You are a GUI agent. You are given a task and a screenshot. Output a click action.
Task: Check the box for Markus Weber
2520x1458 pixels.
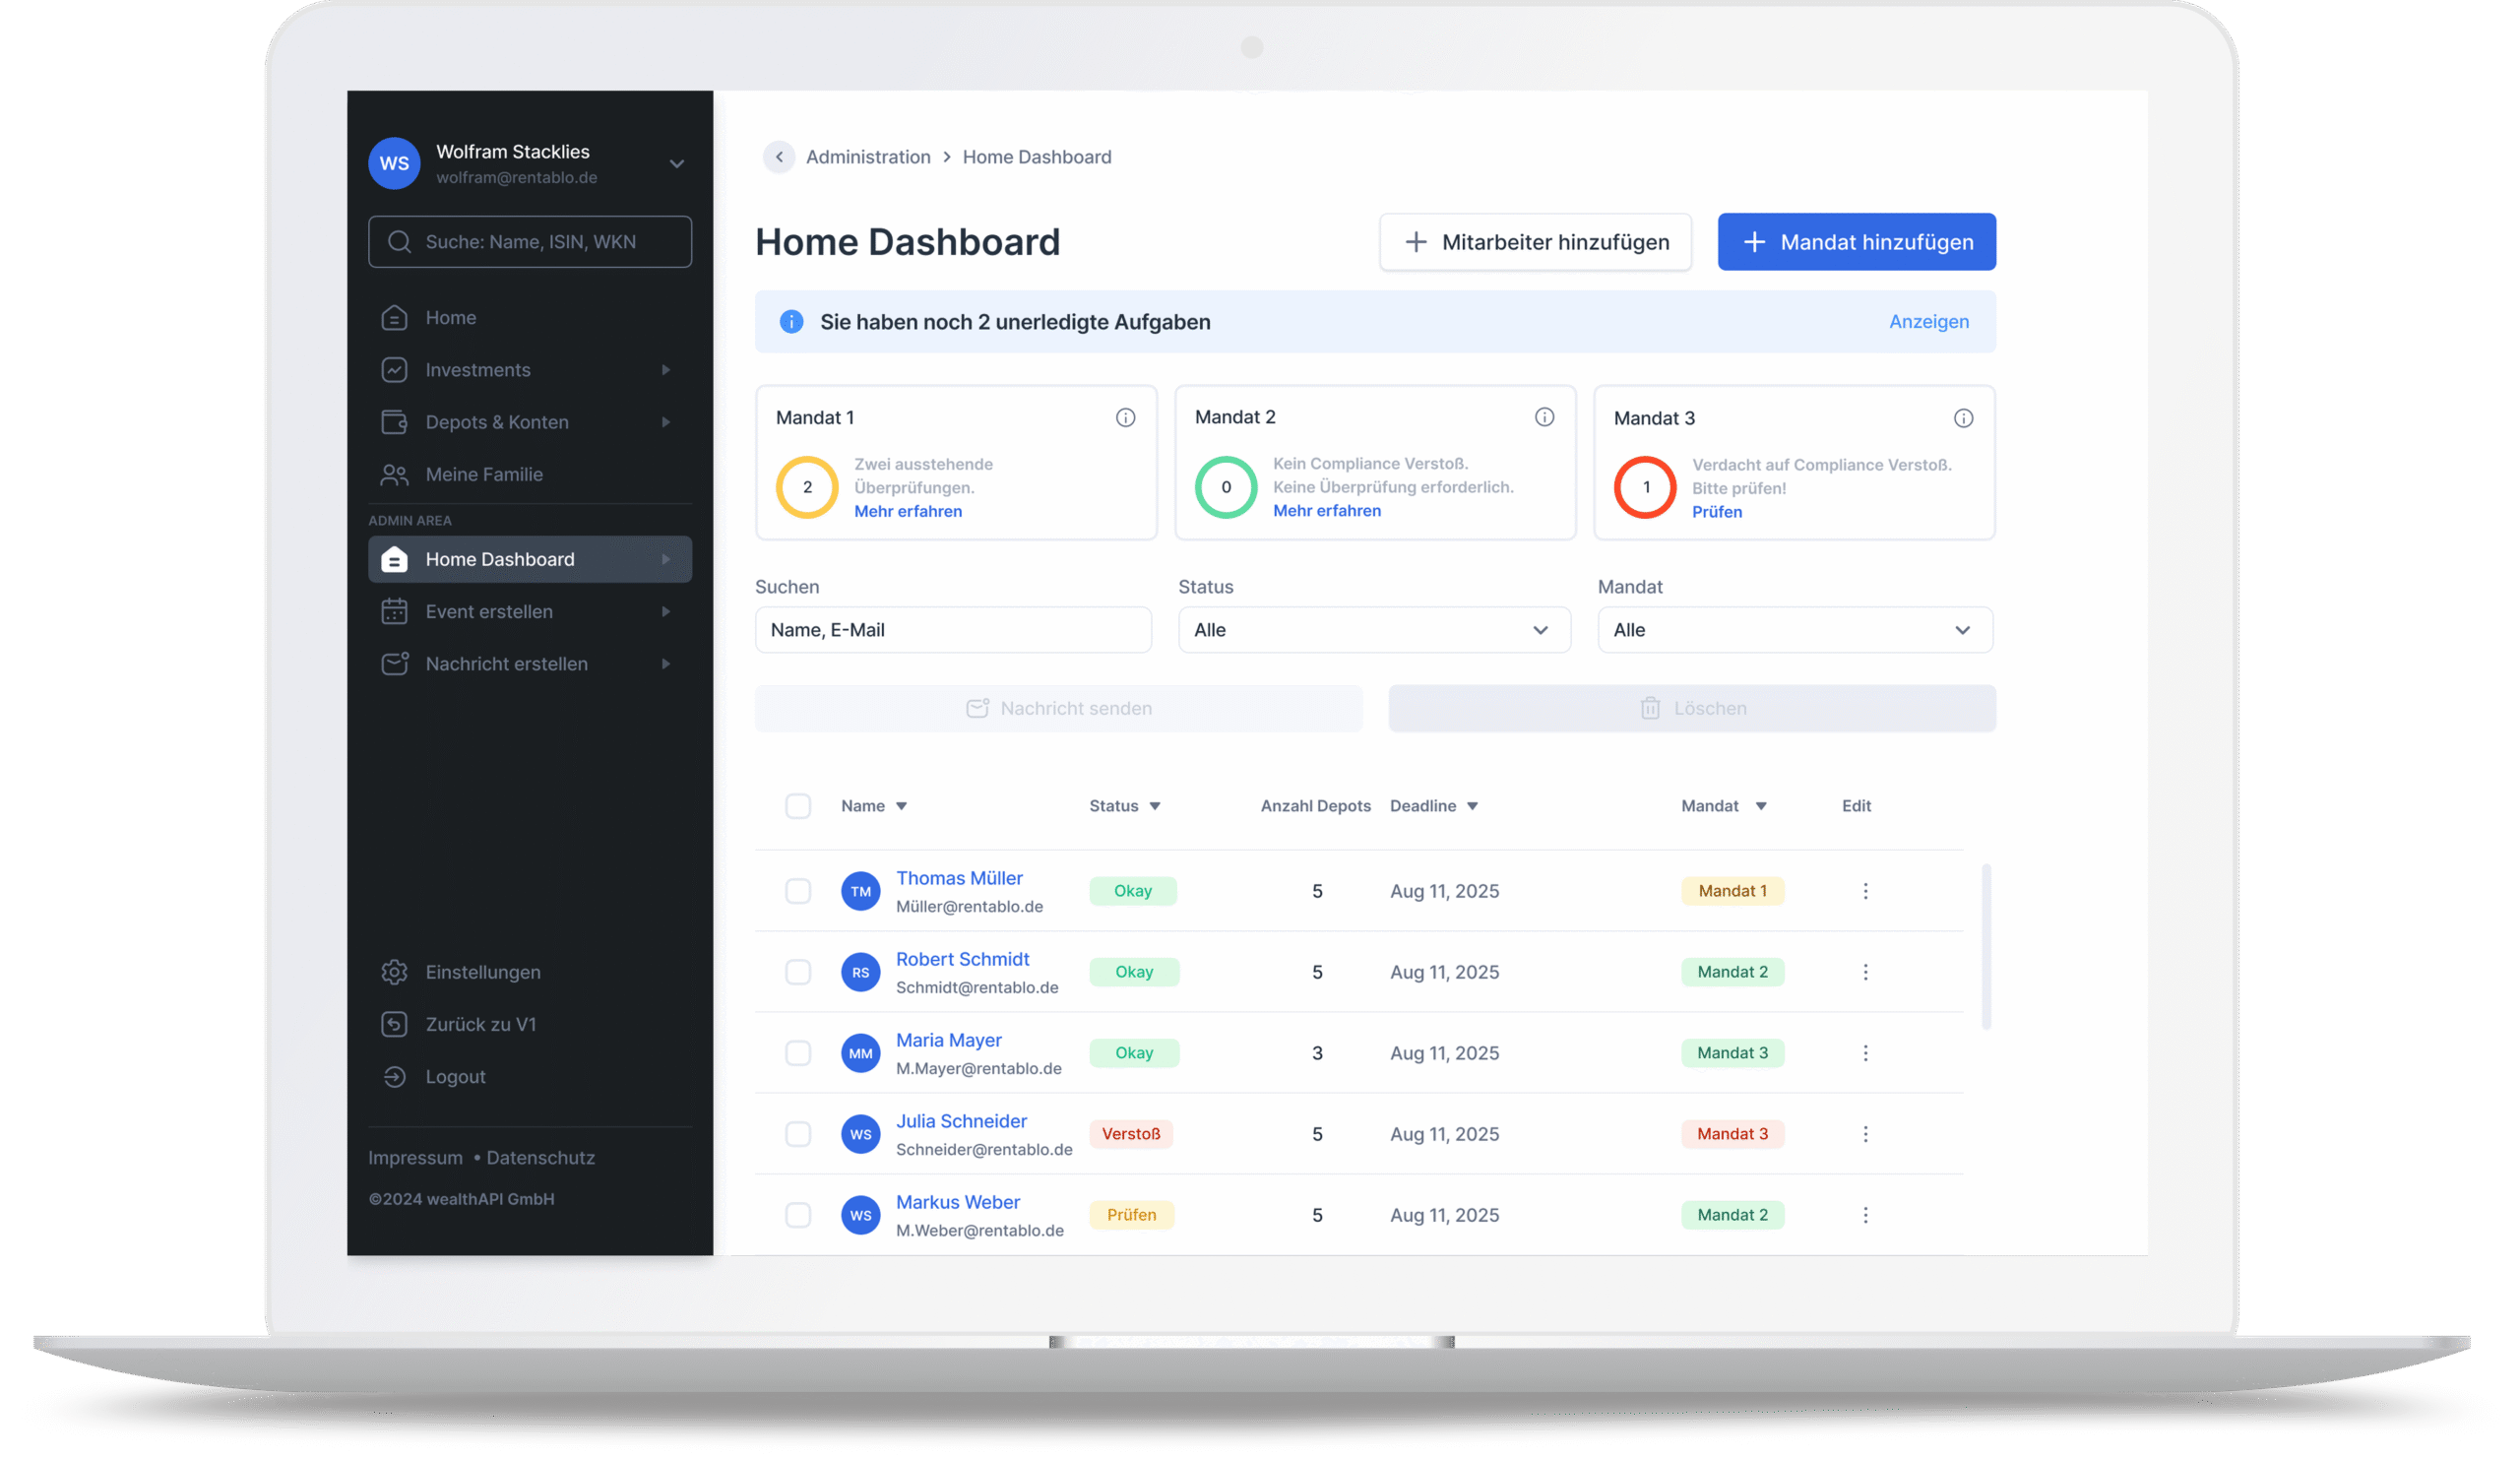798,1215
